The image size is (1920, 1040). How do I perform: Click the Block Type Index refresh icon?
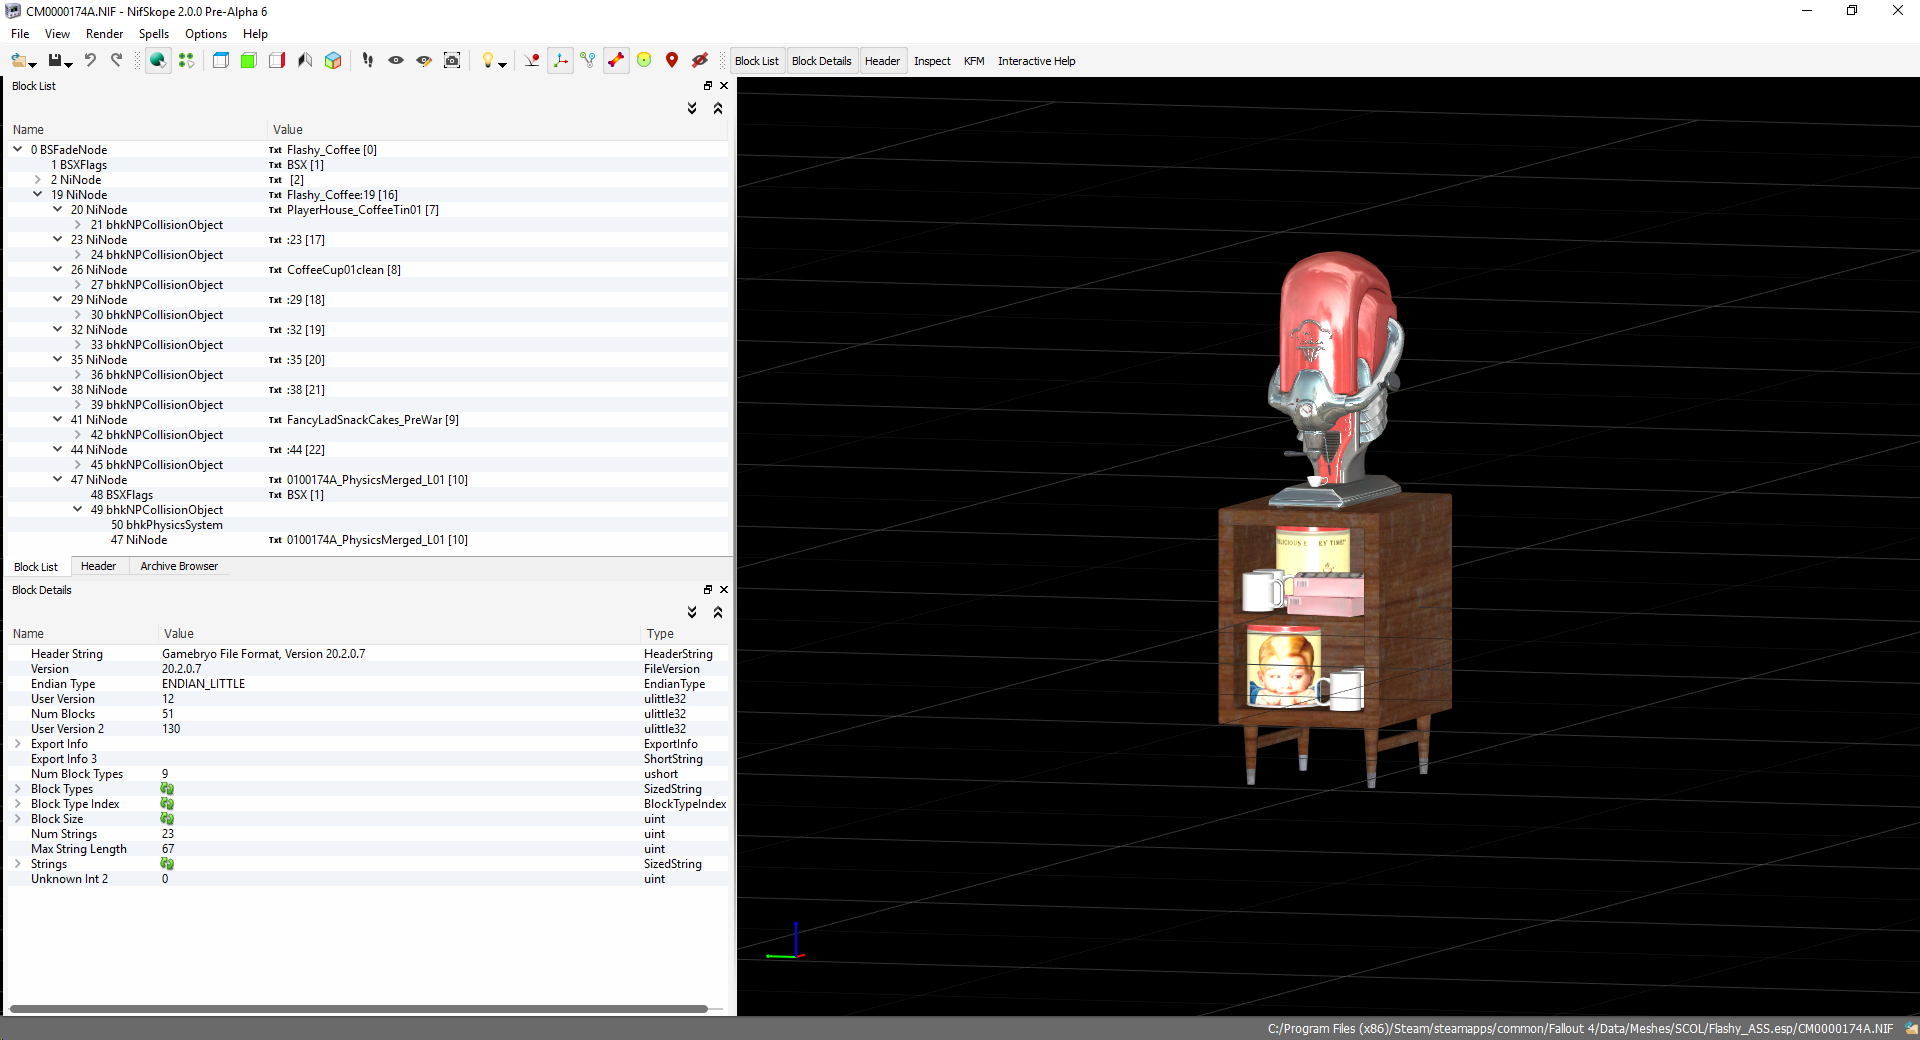pyautogui.click(x=167, y=804)
